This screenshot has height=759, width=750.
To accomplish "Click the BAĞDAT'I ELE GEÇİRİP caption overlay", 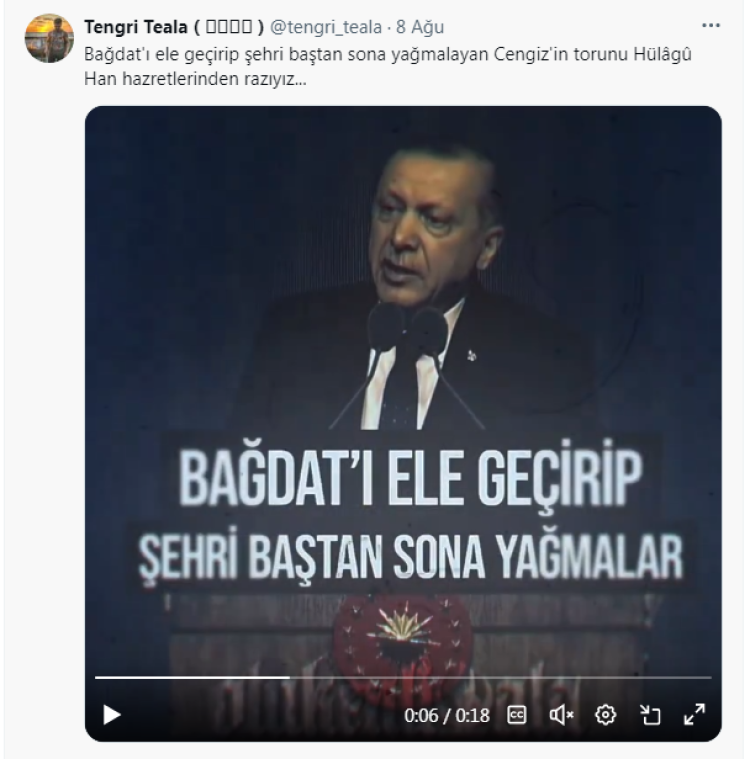I will coord(411,477).
